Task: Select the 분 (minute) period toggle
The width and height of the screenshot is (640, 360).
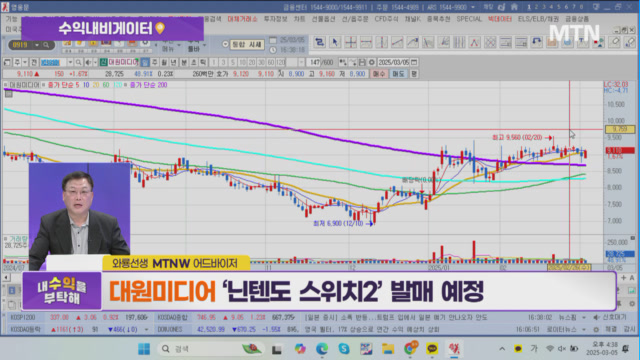Action: coord(183,62)
